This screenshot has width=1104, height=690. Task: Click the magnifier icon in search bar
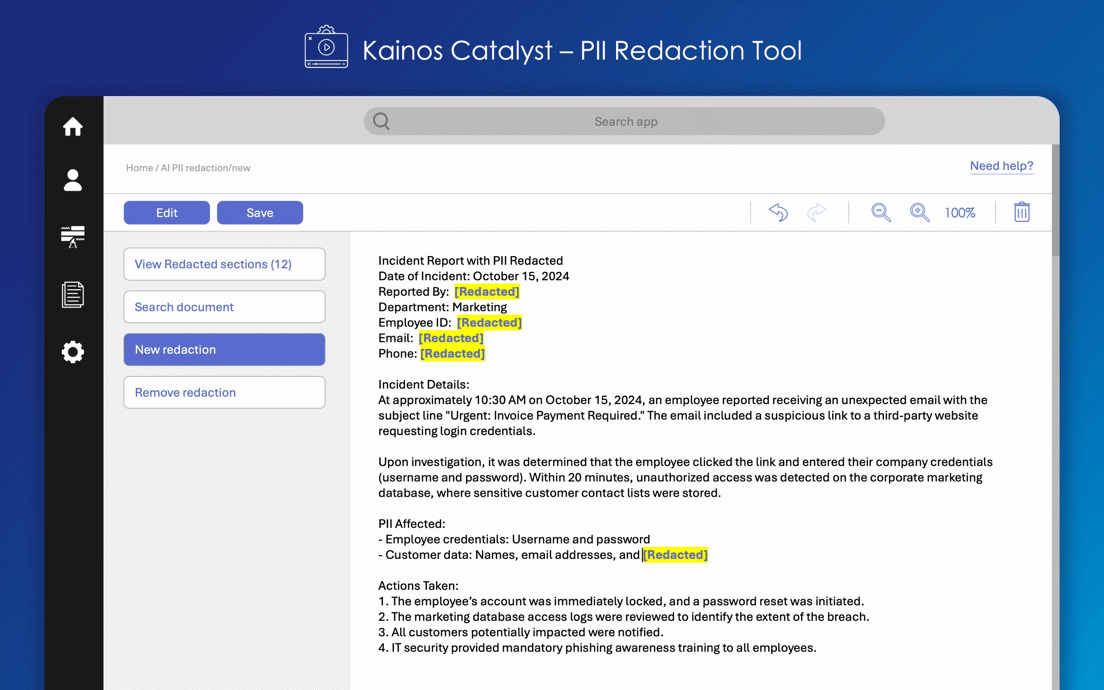pos(382,121)
